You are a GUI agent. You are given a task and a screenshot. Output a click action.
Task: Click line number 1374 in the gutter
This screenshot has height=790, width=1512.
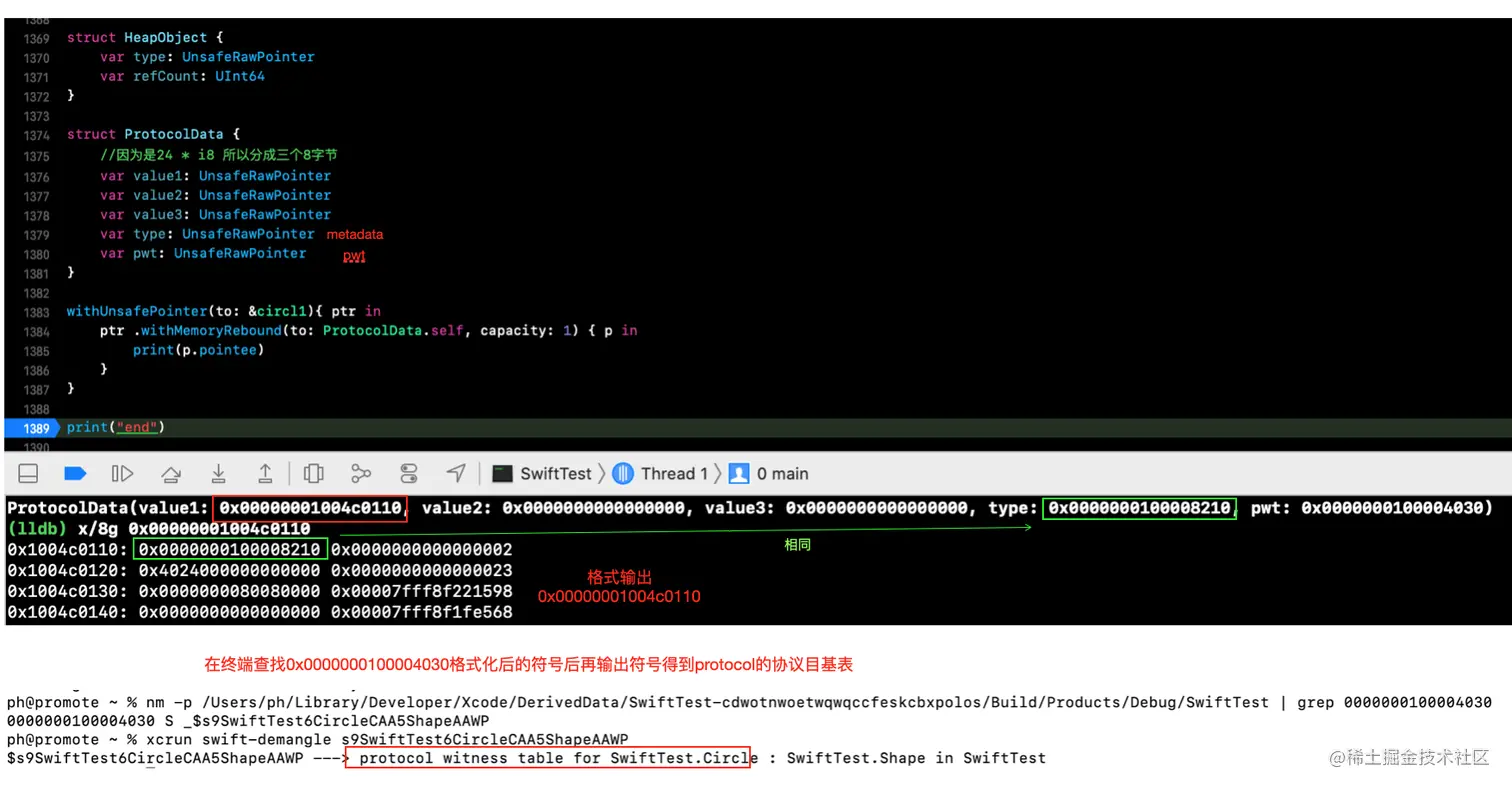[36, 135]
